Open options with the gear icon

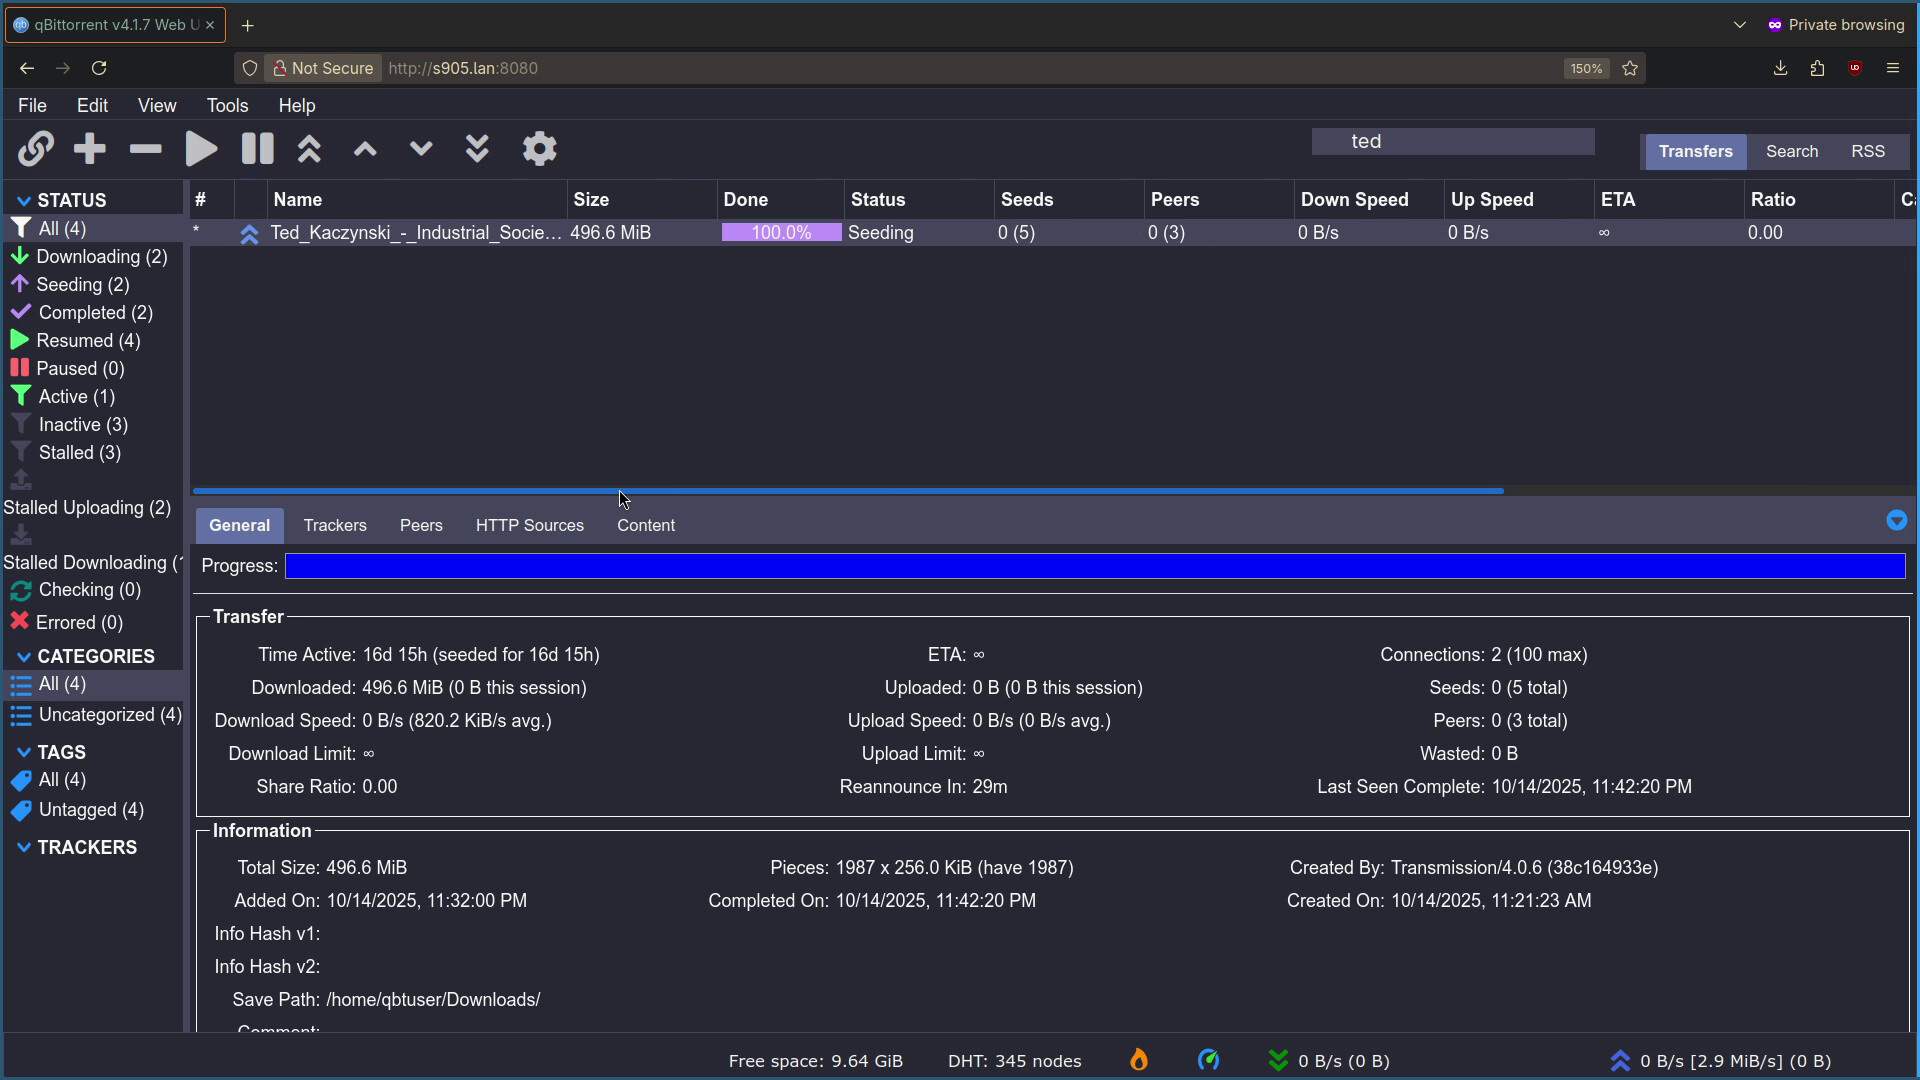click(x=539, y=149)
